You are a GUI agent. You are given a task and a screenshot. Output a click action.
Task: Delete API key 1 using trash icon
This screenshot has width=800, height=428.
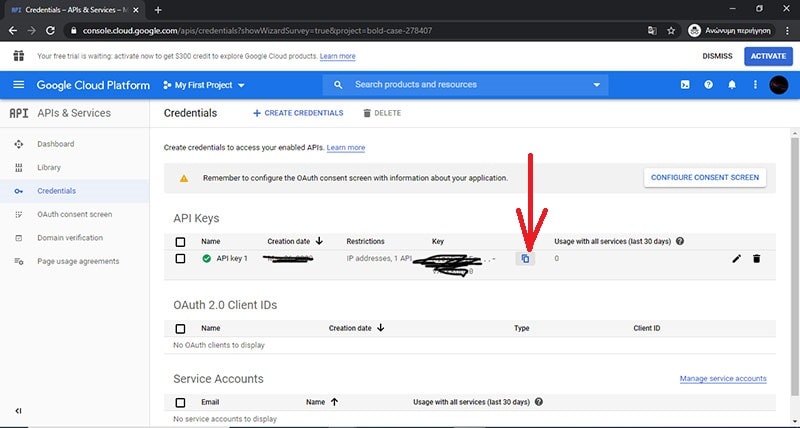point(757,259)
